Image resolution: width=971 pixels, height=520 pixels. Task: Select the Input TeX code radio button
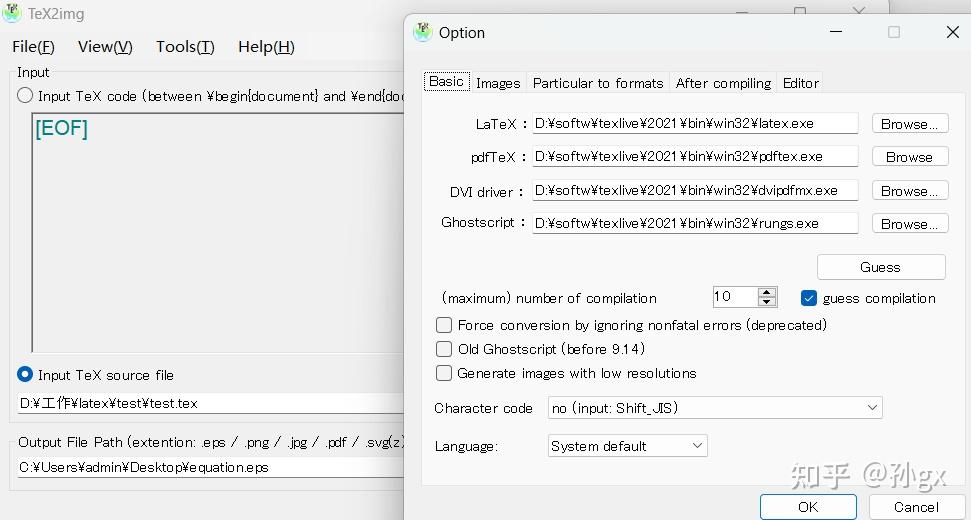coord(25,96)
